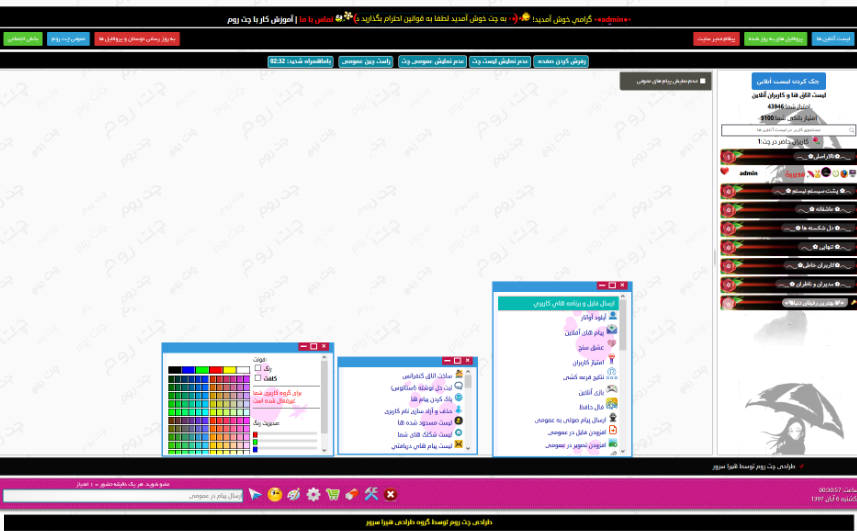This screenshot has width=857, height=531.
Task: Click the red color management slider
Action: (285, 434)
